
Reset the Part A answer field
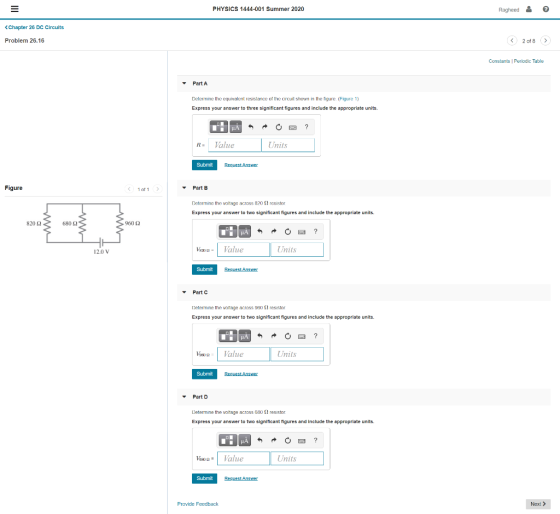[x=279, y=127]
